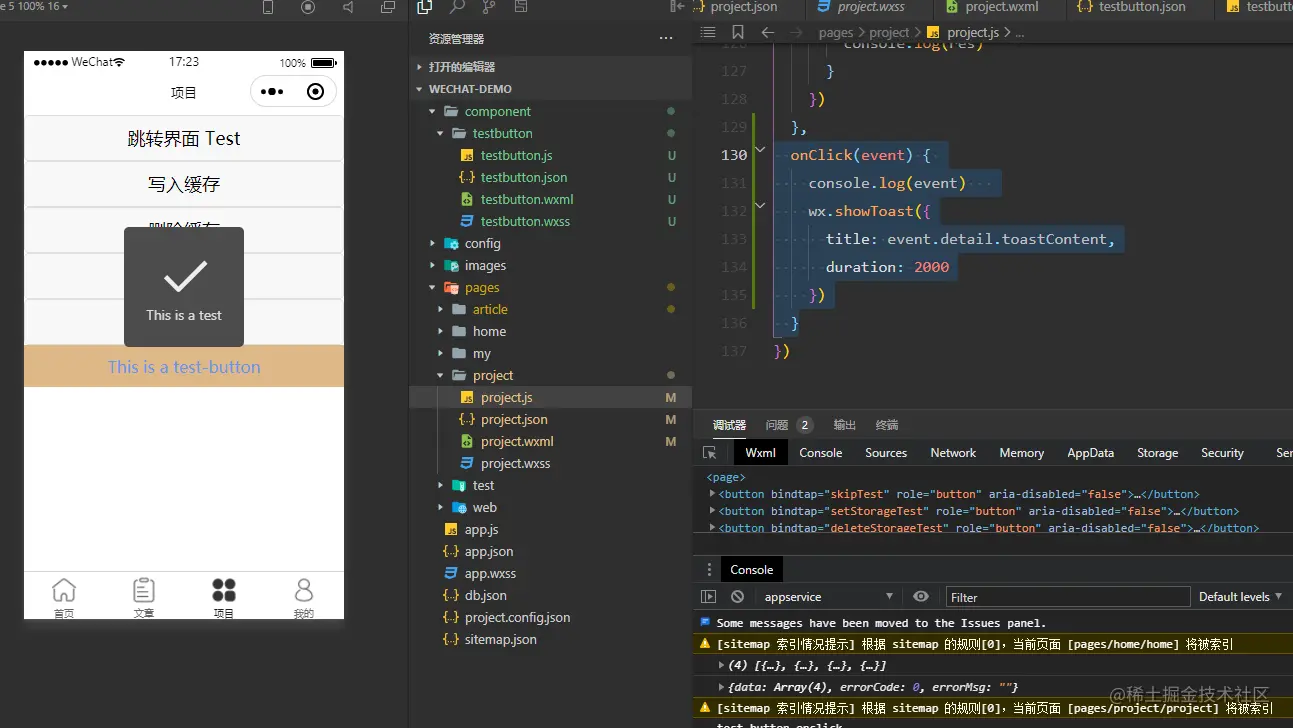The height and width of the screenshot is (728, 1293).
Task: Click the element inspector selector icon
Action: pyautogui.click(x=709, y=453)
